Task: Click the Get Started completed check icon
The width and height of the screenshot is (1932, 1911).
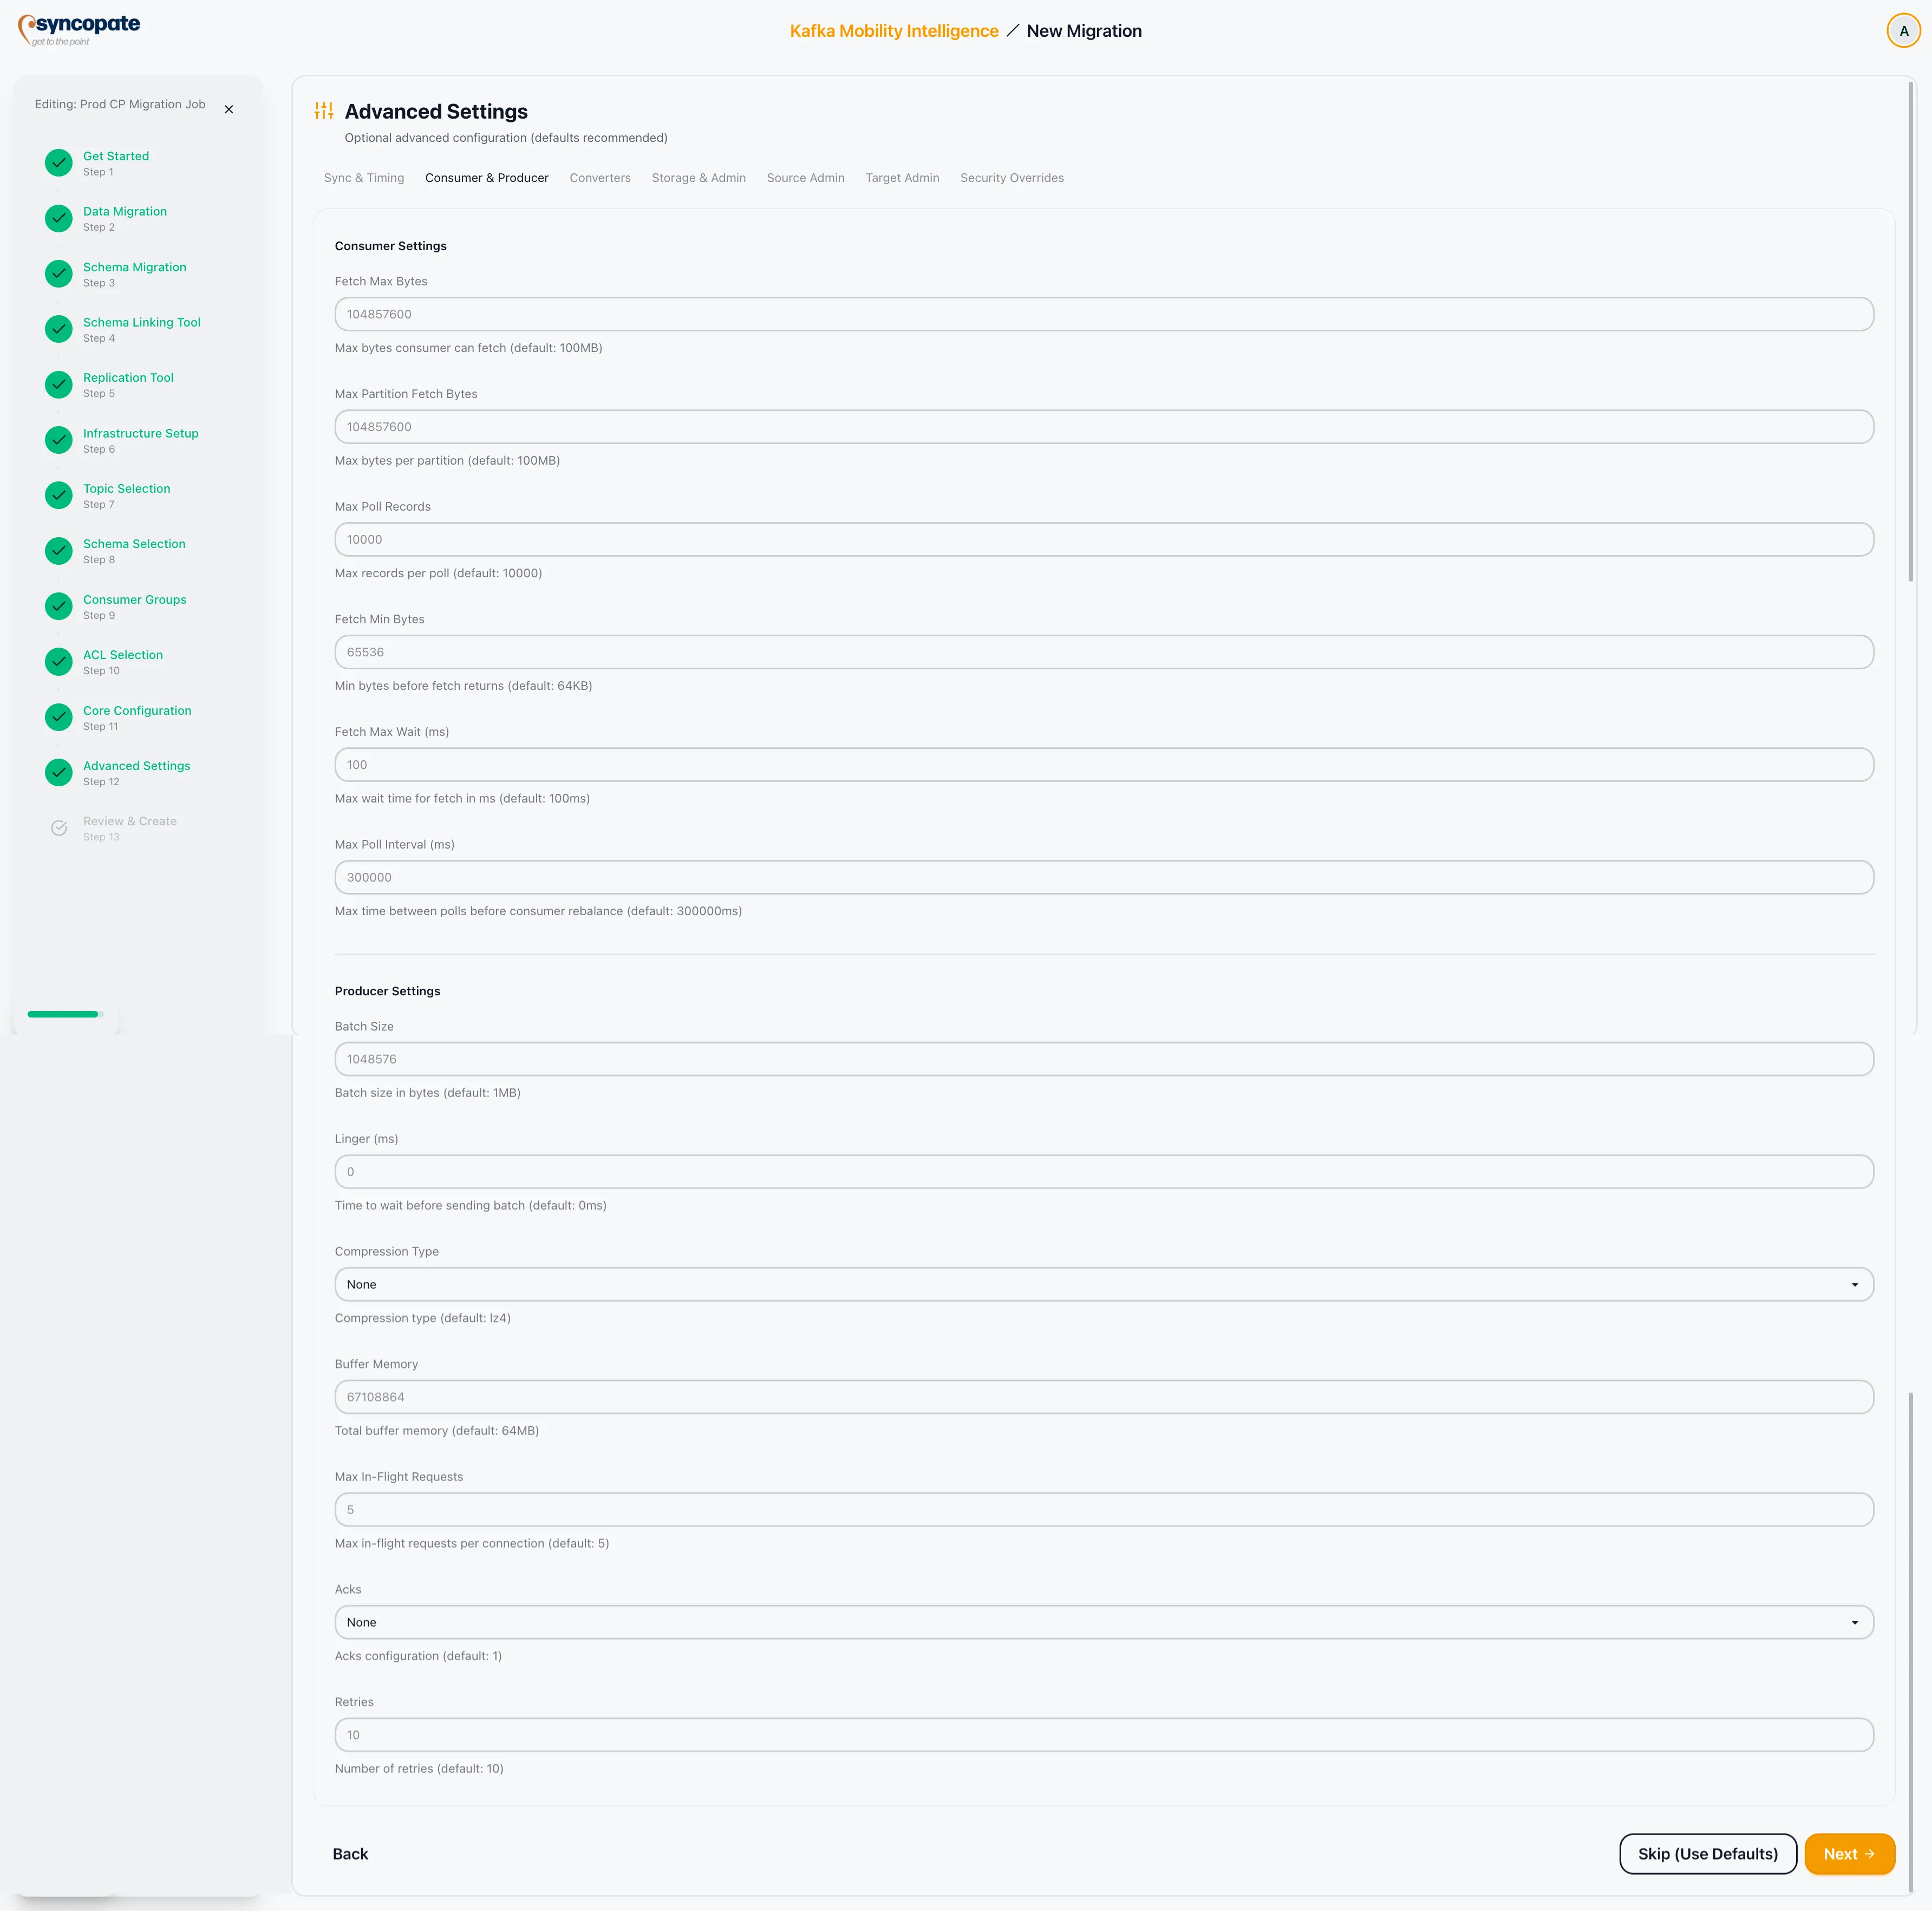Action: point(58,162)
